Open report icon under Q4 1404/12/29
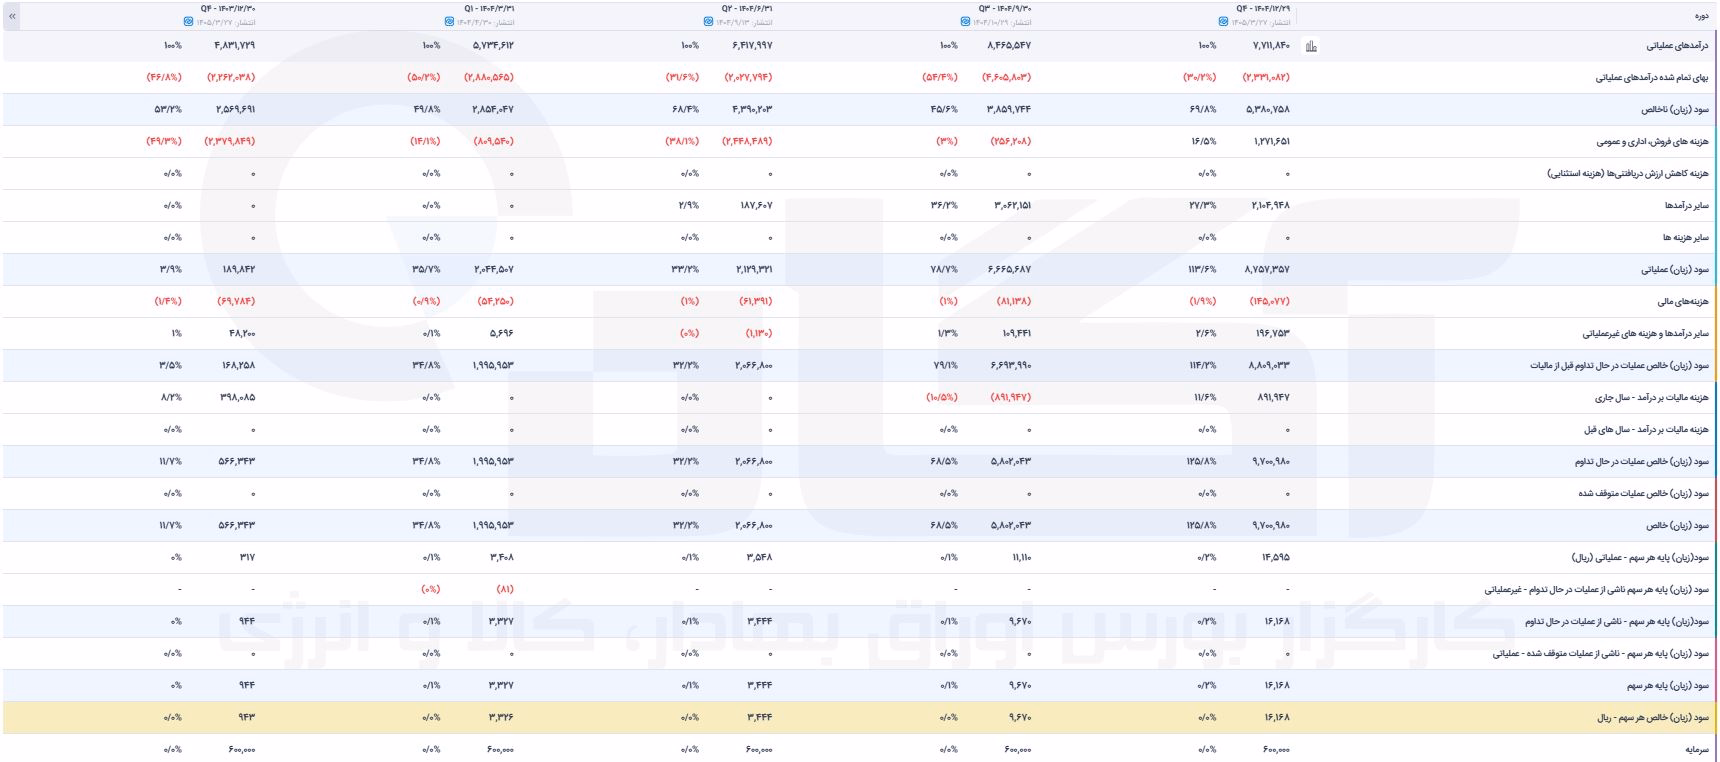 point(1223,22)
